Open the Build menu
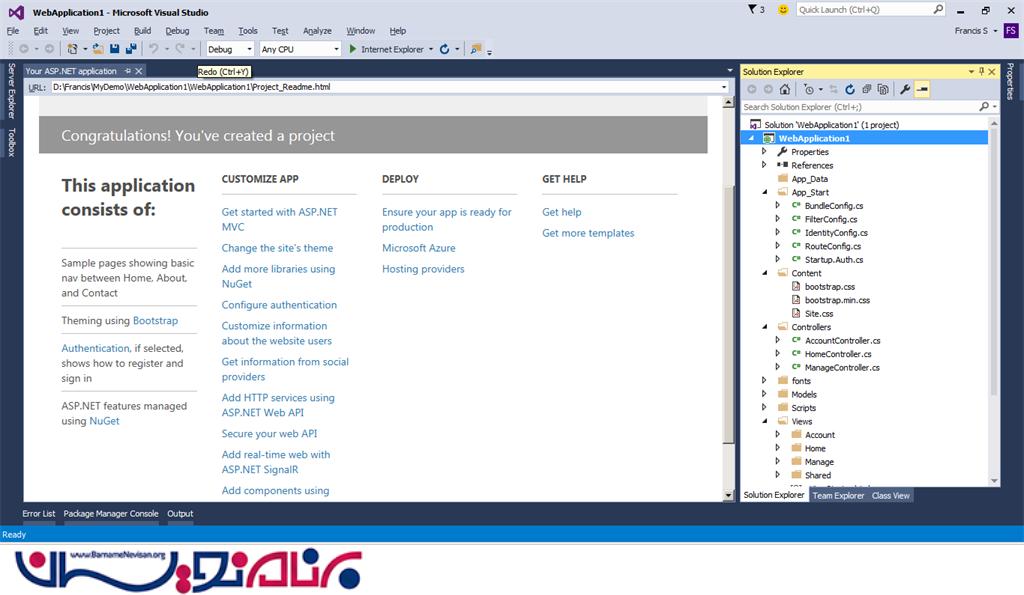1024x595 pixels. point(142,31)
